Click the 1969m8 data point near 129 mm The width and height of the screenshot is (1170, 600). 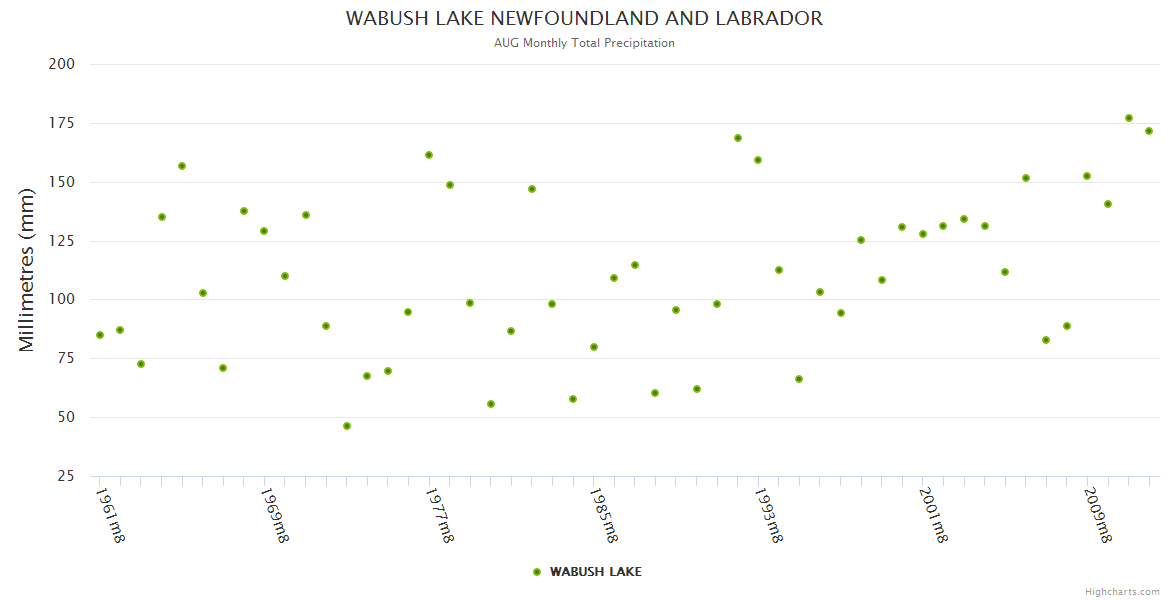pyautogui.click(x=264, y=231)
